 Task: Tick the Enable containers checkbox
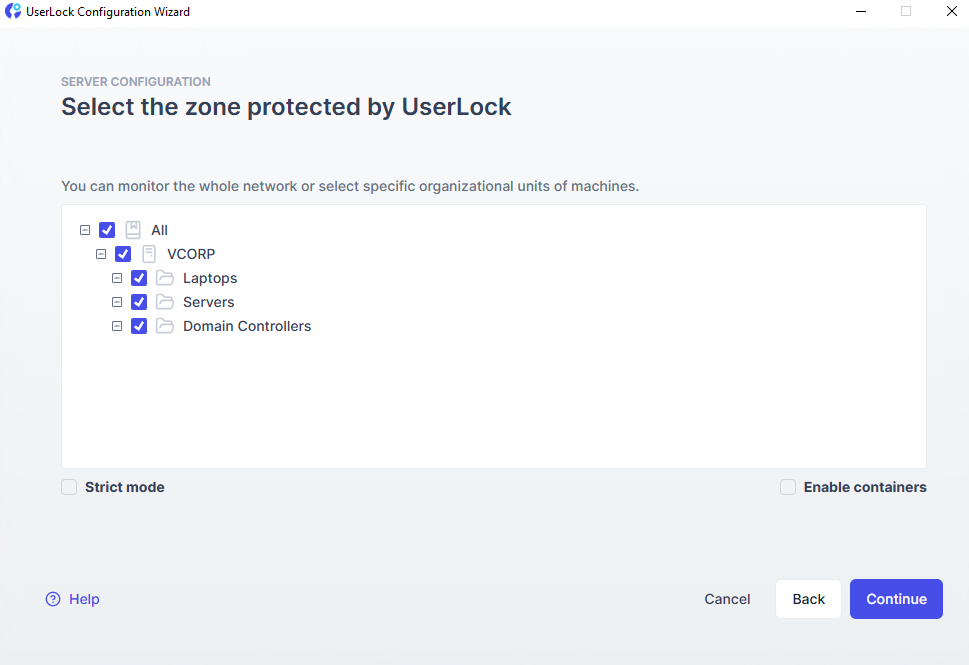788,487
